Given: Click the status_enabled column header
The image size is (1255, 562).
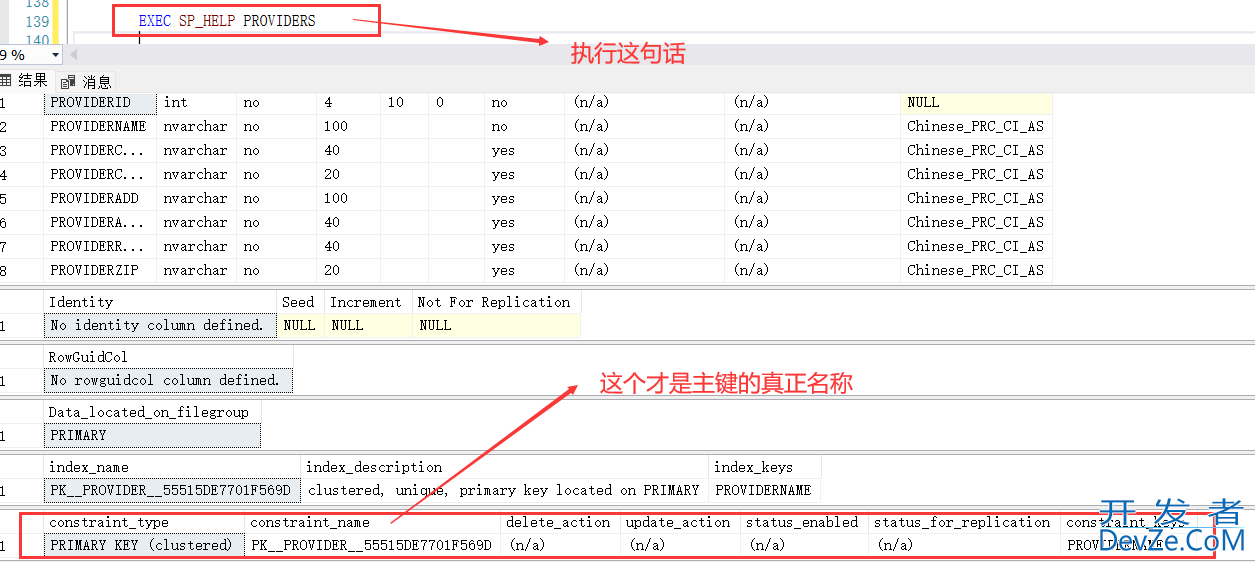Looking at the screenshot, I should (804, 522).
